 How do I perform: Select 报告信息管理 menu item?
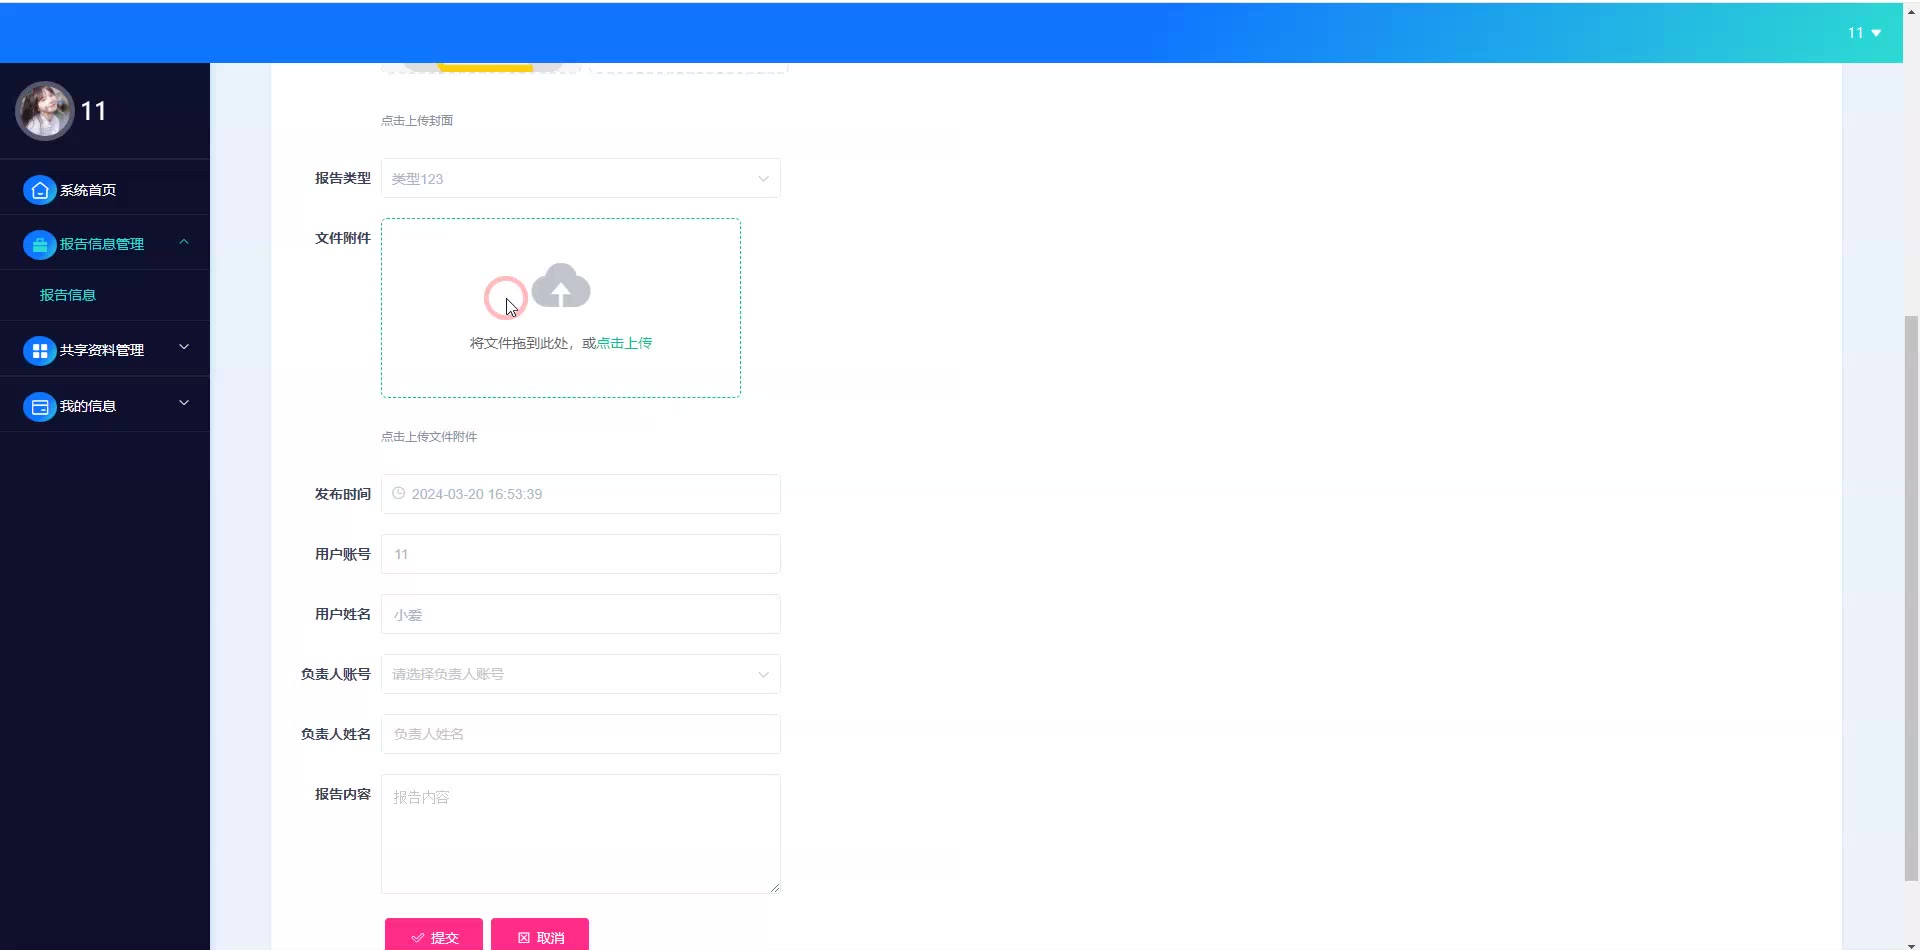tap(105, 244)
